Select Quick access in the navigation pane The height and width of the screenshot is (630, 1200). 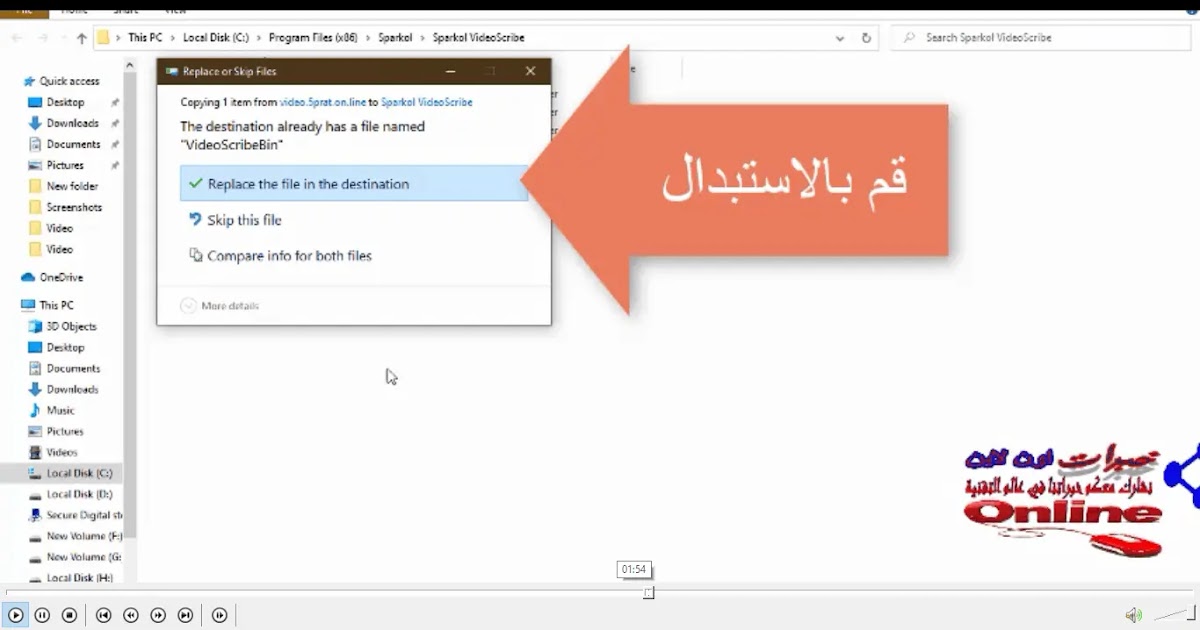[x=69, y=81]
